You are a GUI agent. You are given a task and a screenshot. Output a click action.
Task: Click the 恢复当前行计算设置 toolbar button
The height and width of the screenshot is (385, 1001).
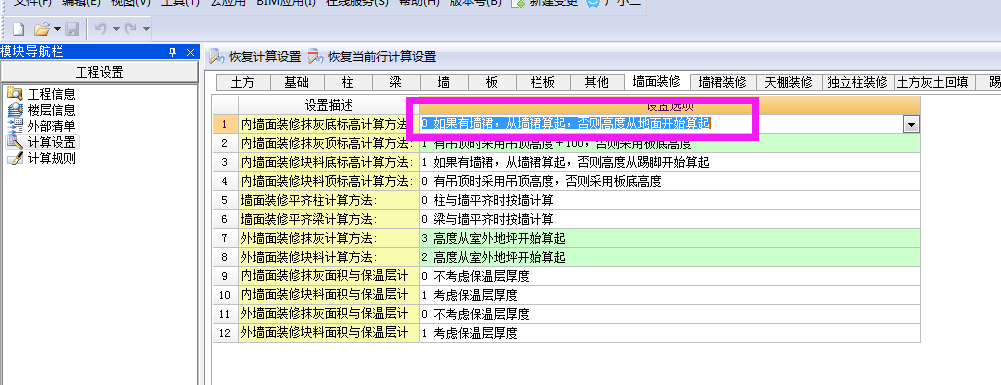(372, 57)
